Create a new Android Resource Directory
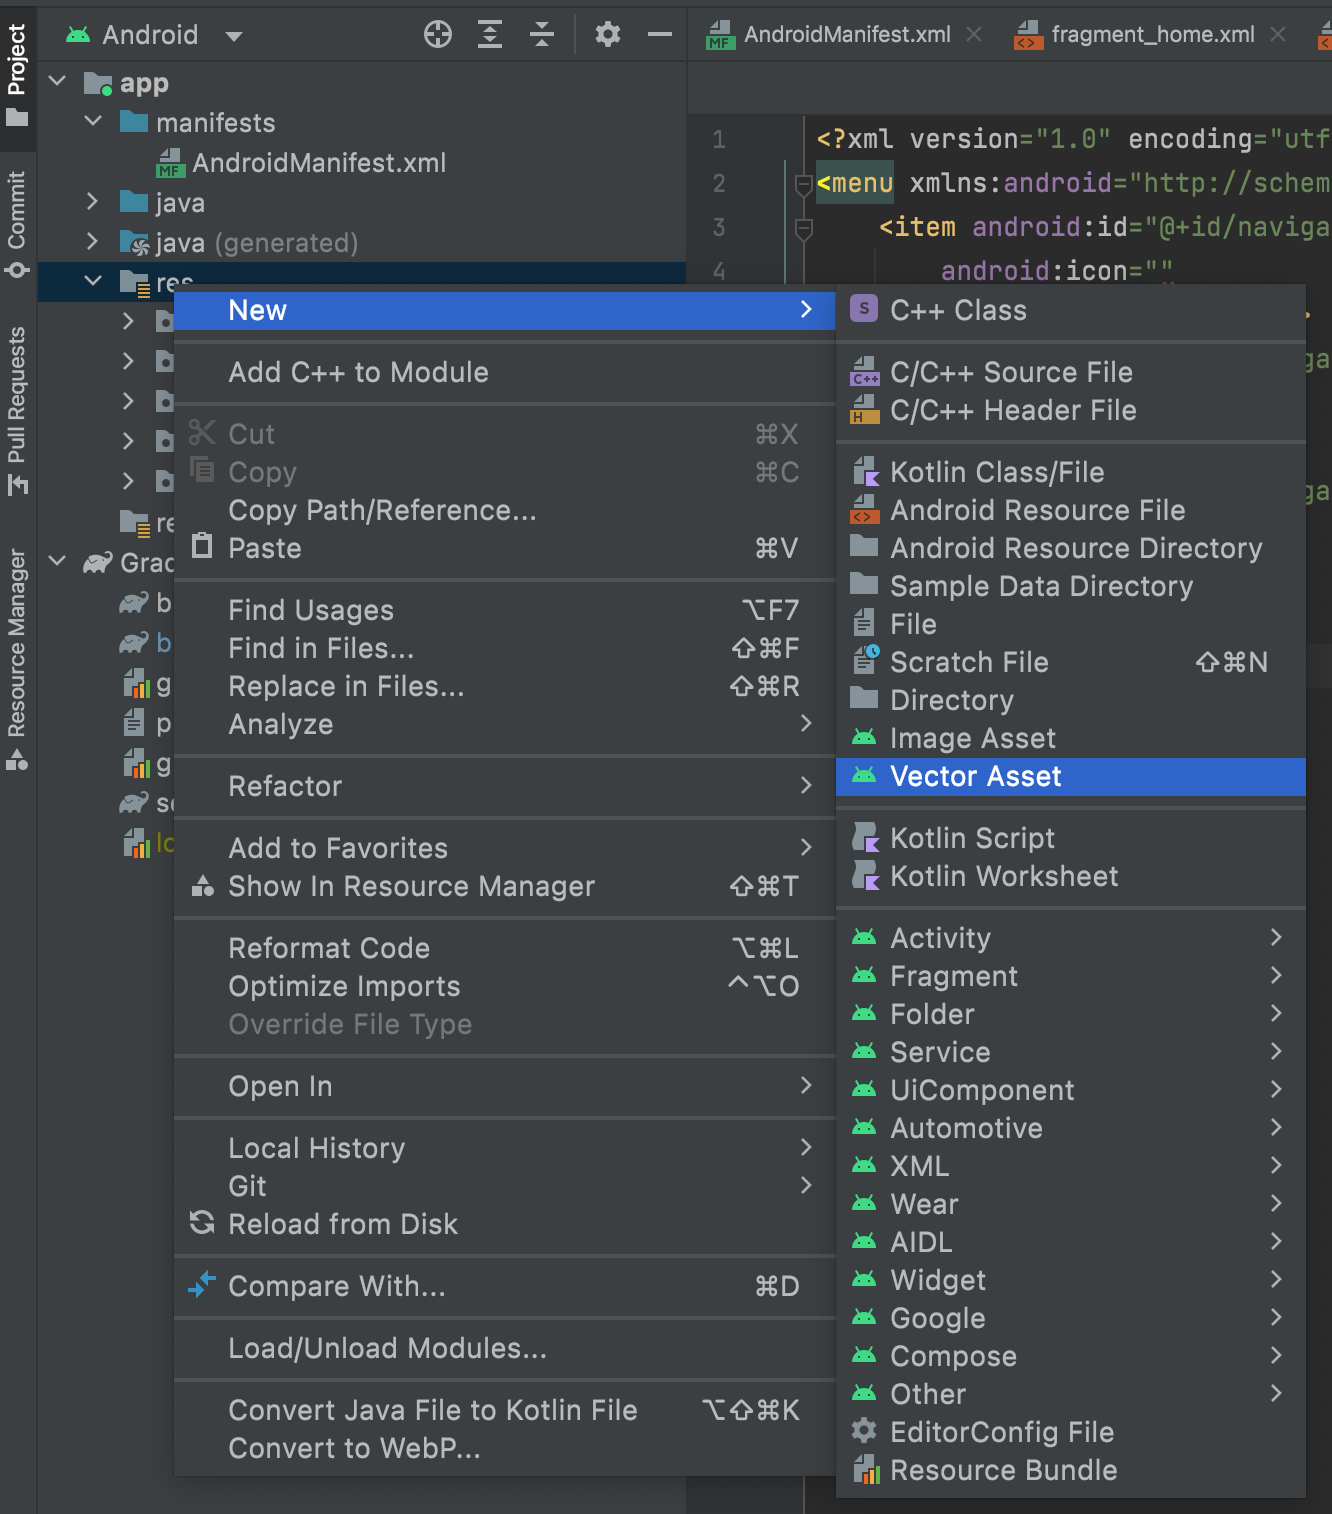This screenshot has height=1514, width=1332. click(1071, 549)
